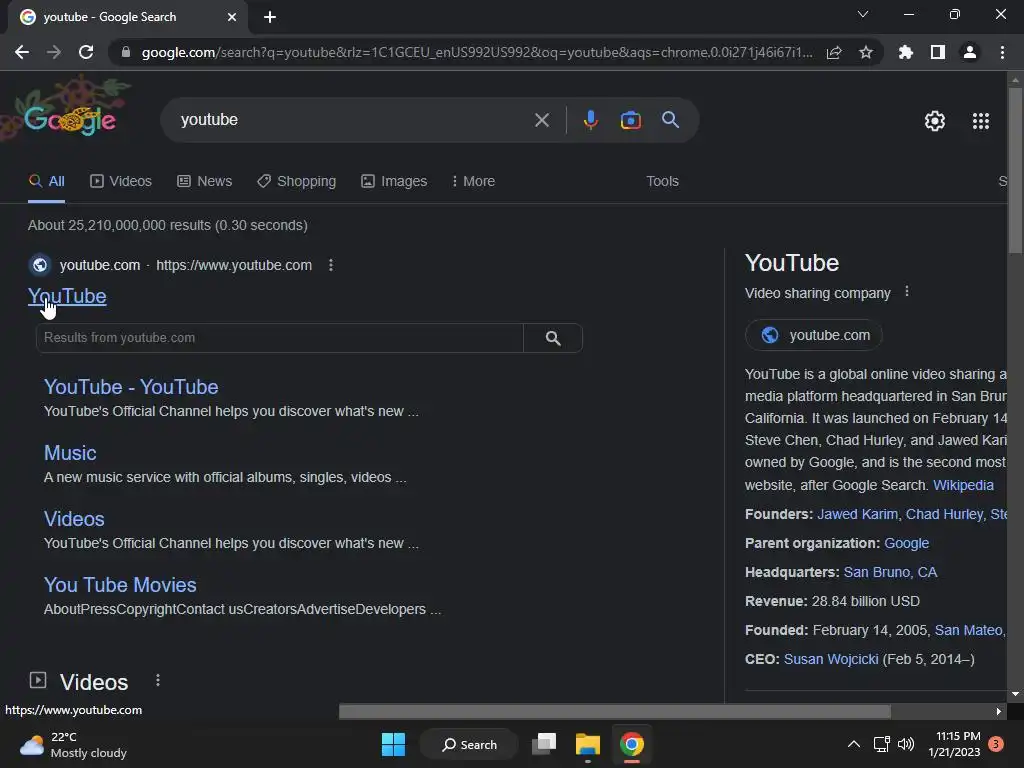Image resolution: width=1024 pixels, height=768 pixels.
Task: Click the horizontal scrollbar thumb
Action: tap(615, 711)
